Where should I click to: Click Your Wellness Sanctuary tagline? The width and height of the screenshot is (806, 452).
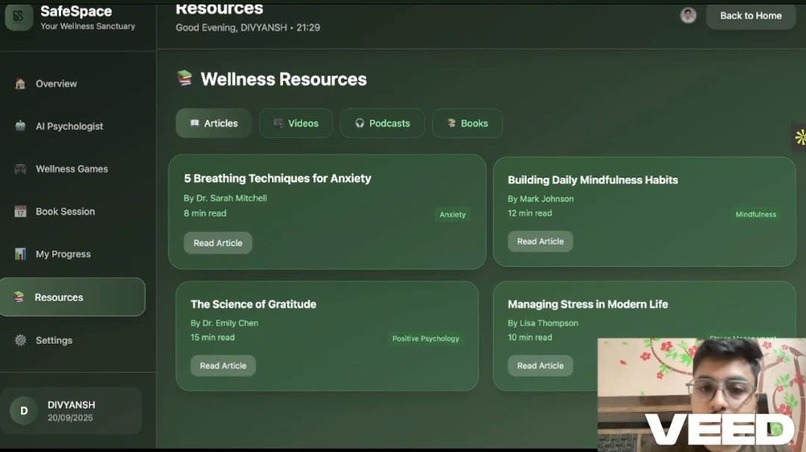[88, 26]
